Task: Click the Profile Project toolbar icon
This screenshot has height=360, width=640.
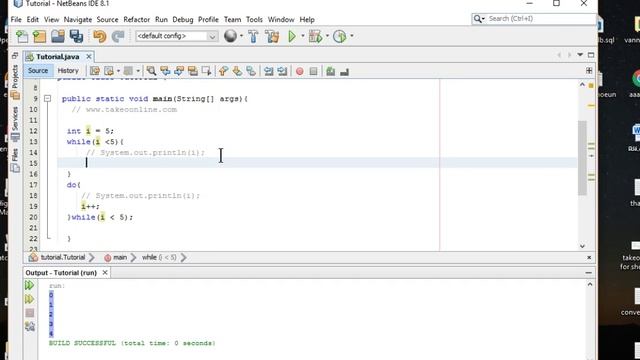Action: 339,36
